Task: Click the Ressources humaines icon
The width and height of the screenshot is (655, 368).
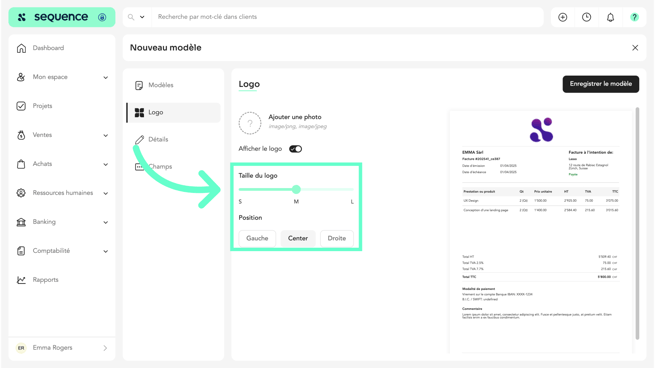Action: click(21, 193)
